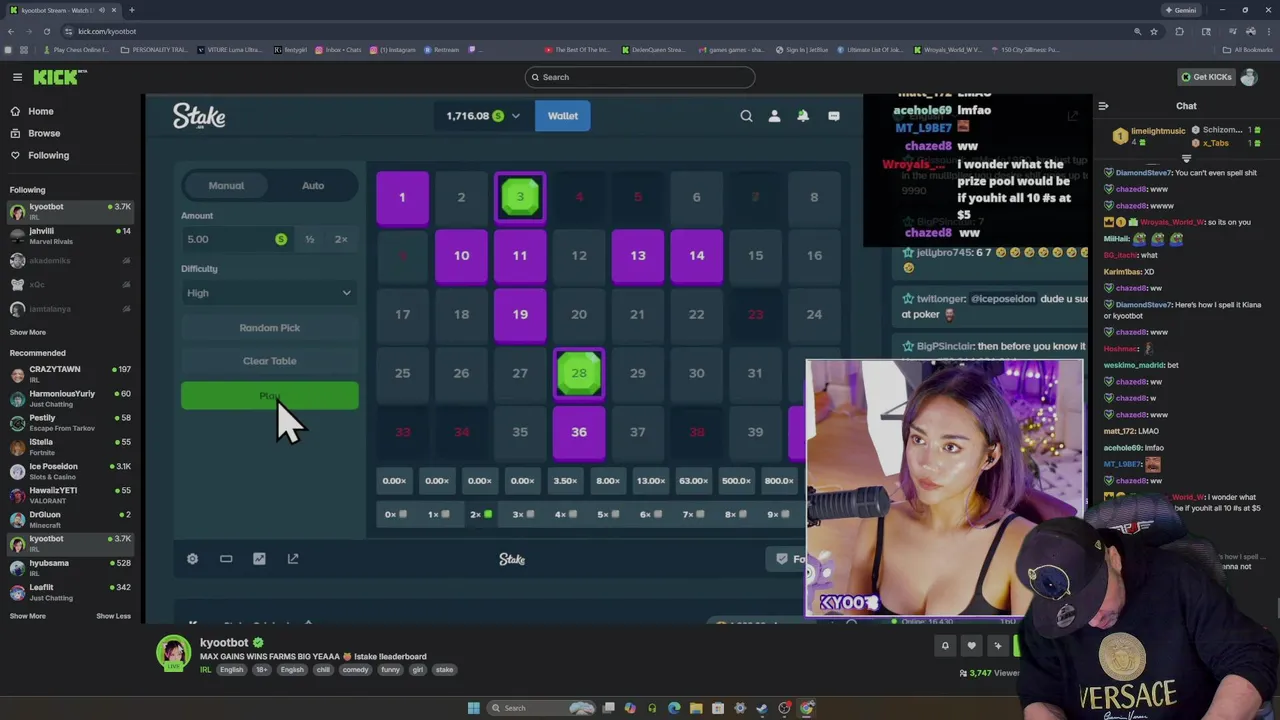1280x720 pixels.
Task: Click the Stake logo
Action: [x=199, y=116]
